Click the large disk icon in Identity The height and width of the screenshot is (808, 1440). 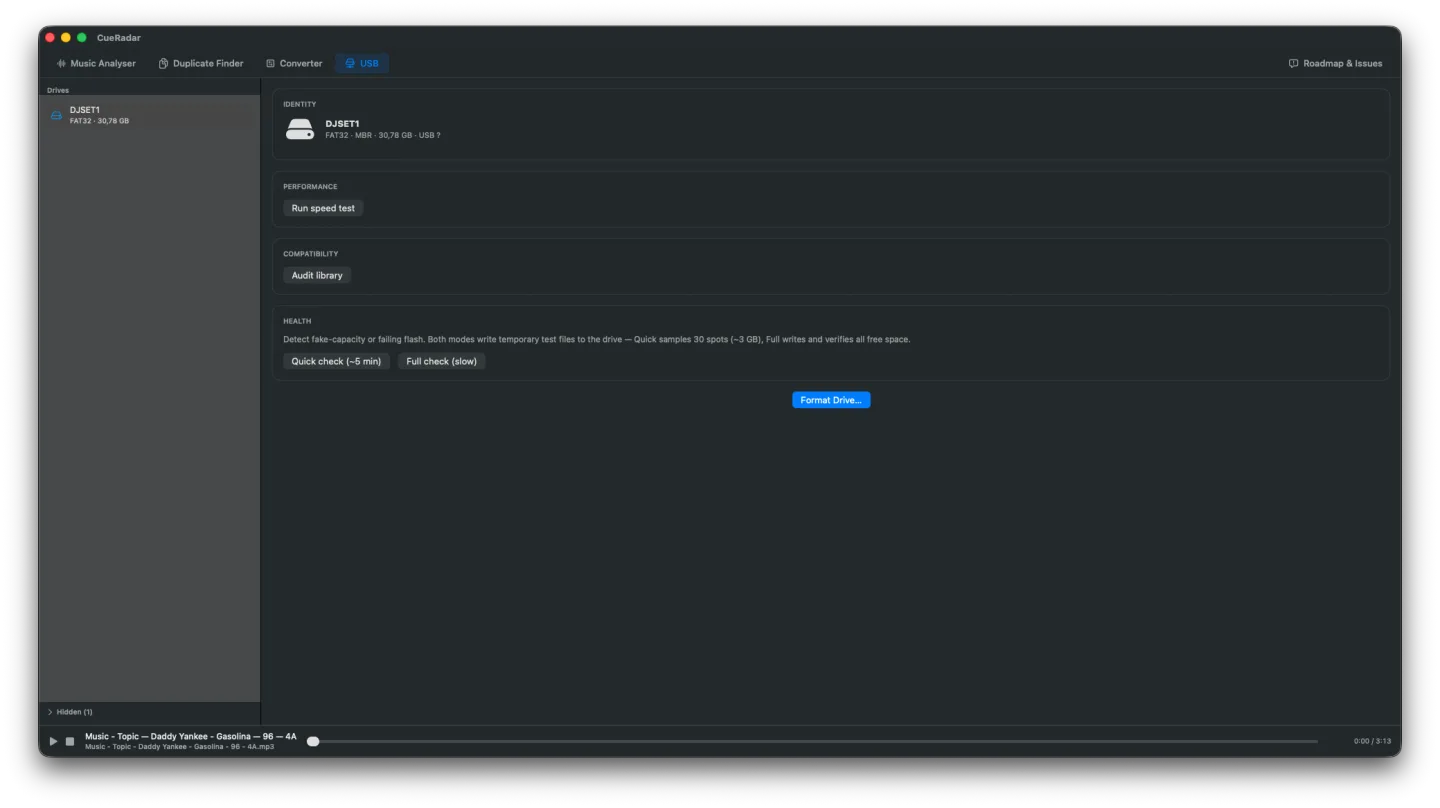click(300, 129)
